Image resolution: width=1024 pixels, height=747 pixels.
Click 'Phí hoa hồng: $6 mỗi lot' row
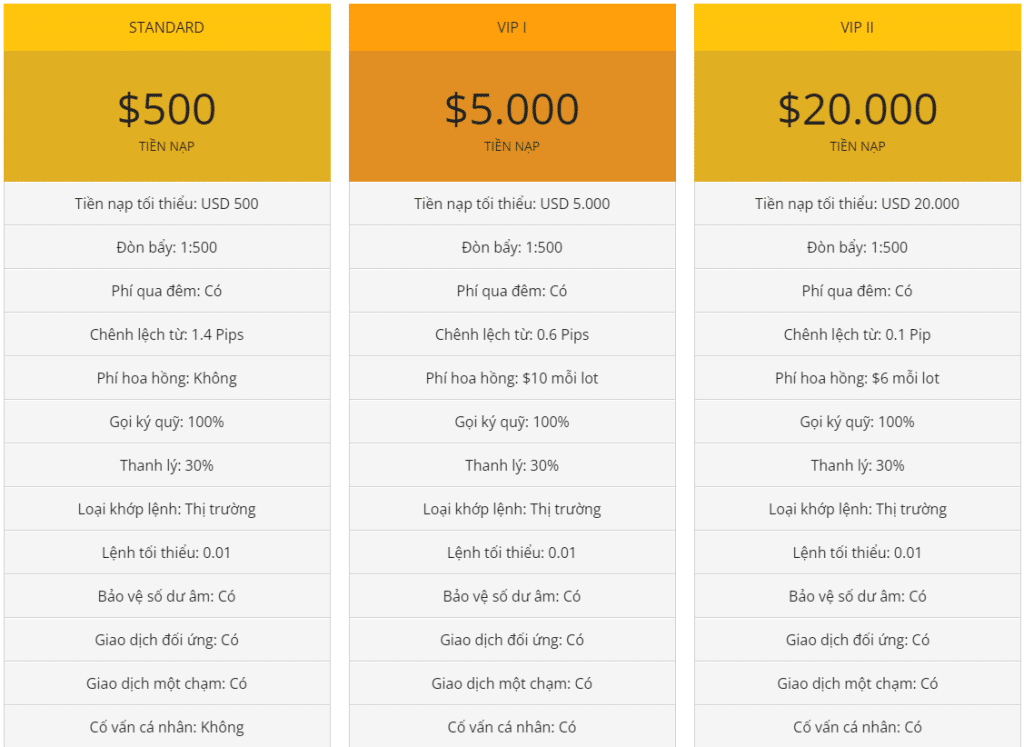[857, 378]
